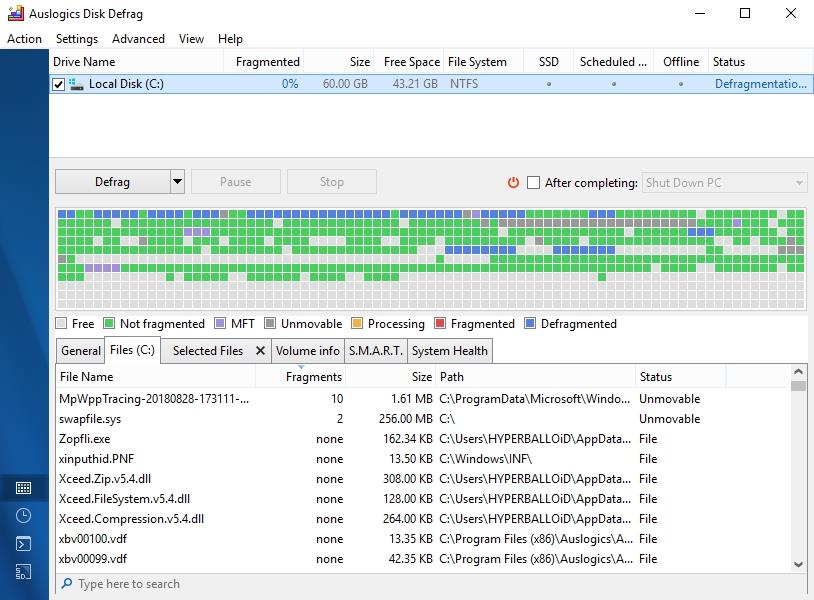Click the Pause button
This screenshot has height=600, width=814.
click(x=236, y=182)
